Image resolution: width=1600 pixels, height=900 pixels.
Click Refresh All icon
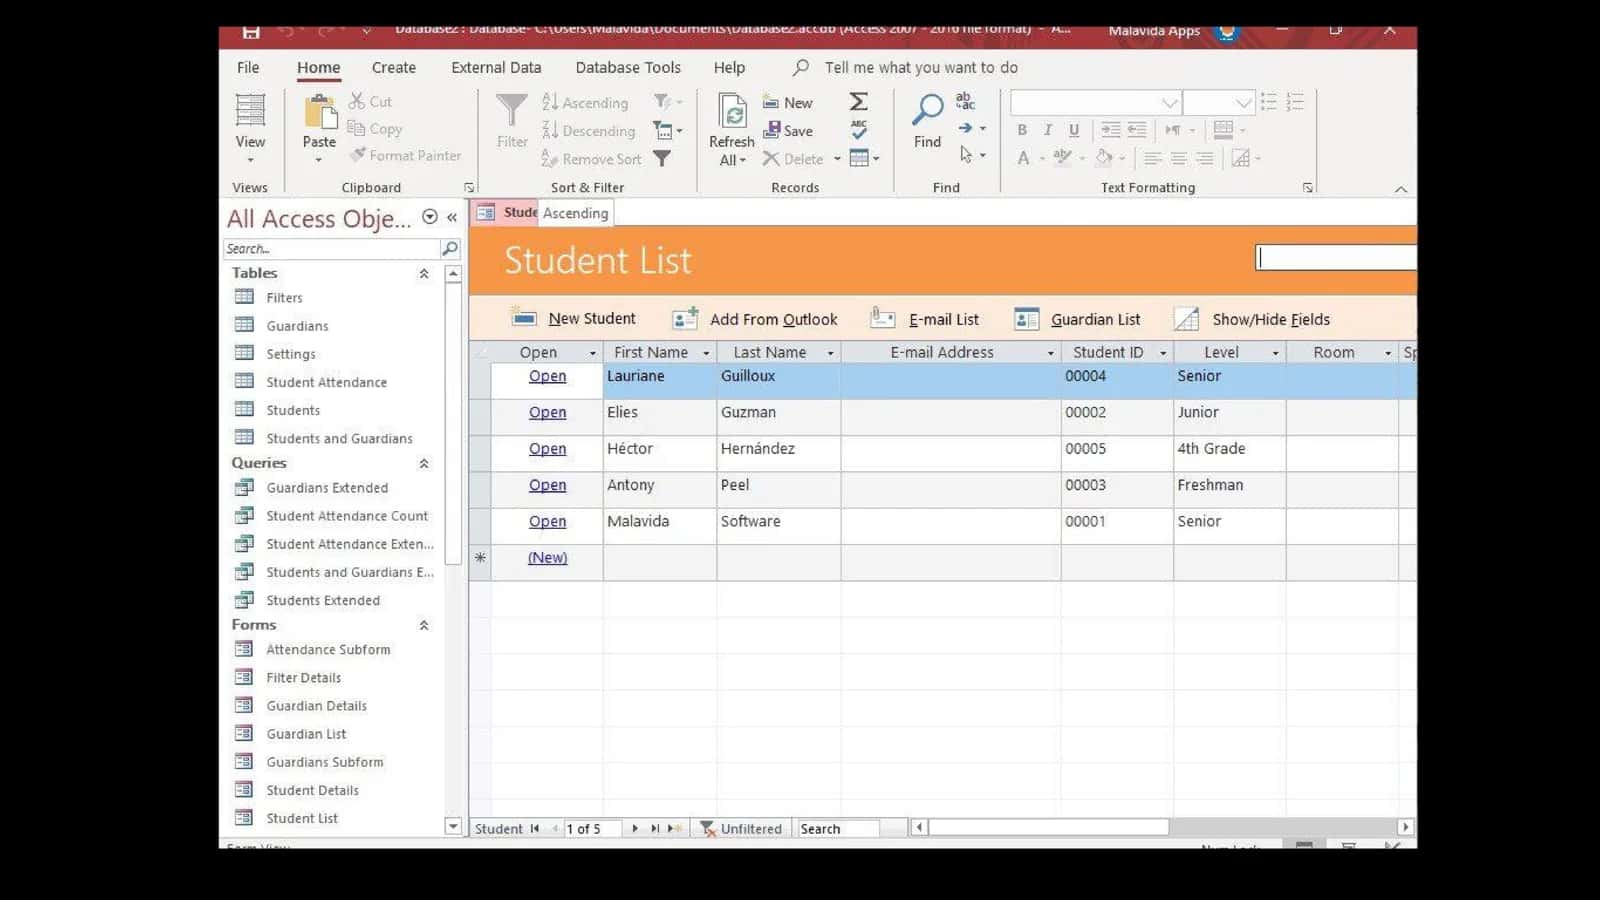coord(733,112)
